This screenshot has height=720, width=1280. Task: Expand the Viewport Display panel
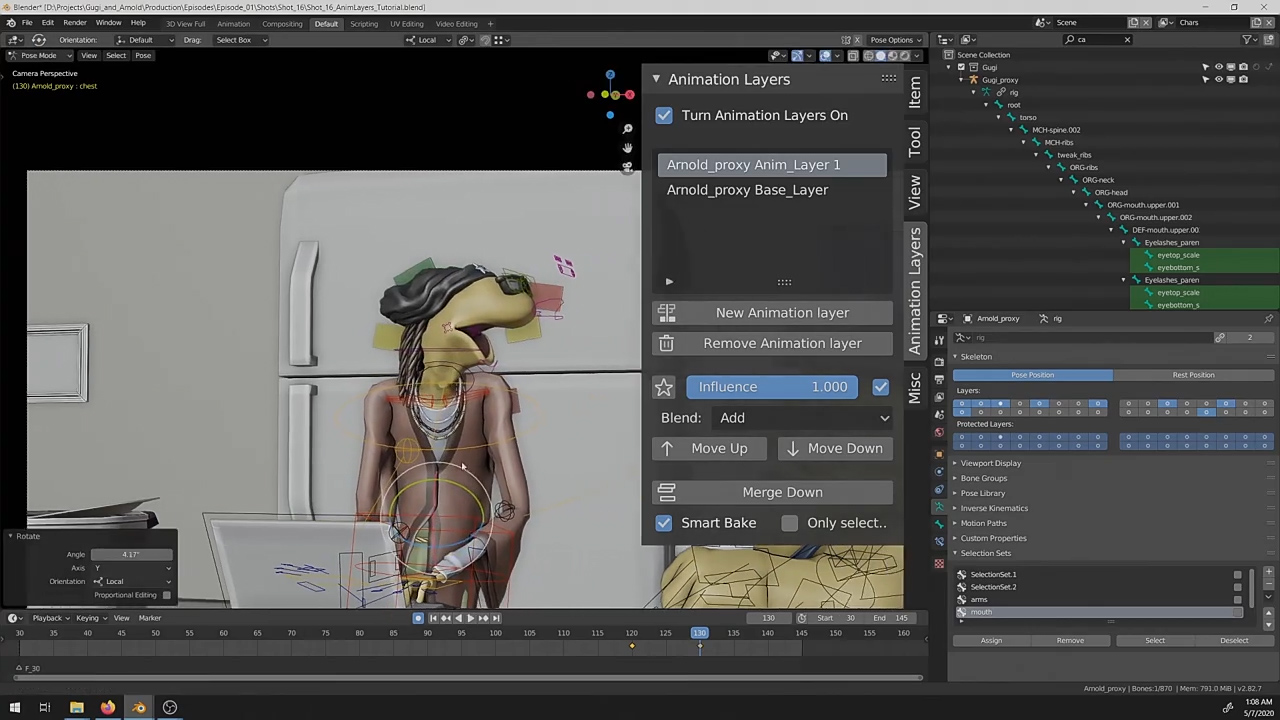tap(990, 463)
